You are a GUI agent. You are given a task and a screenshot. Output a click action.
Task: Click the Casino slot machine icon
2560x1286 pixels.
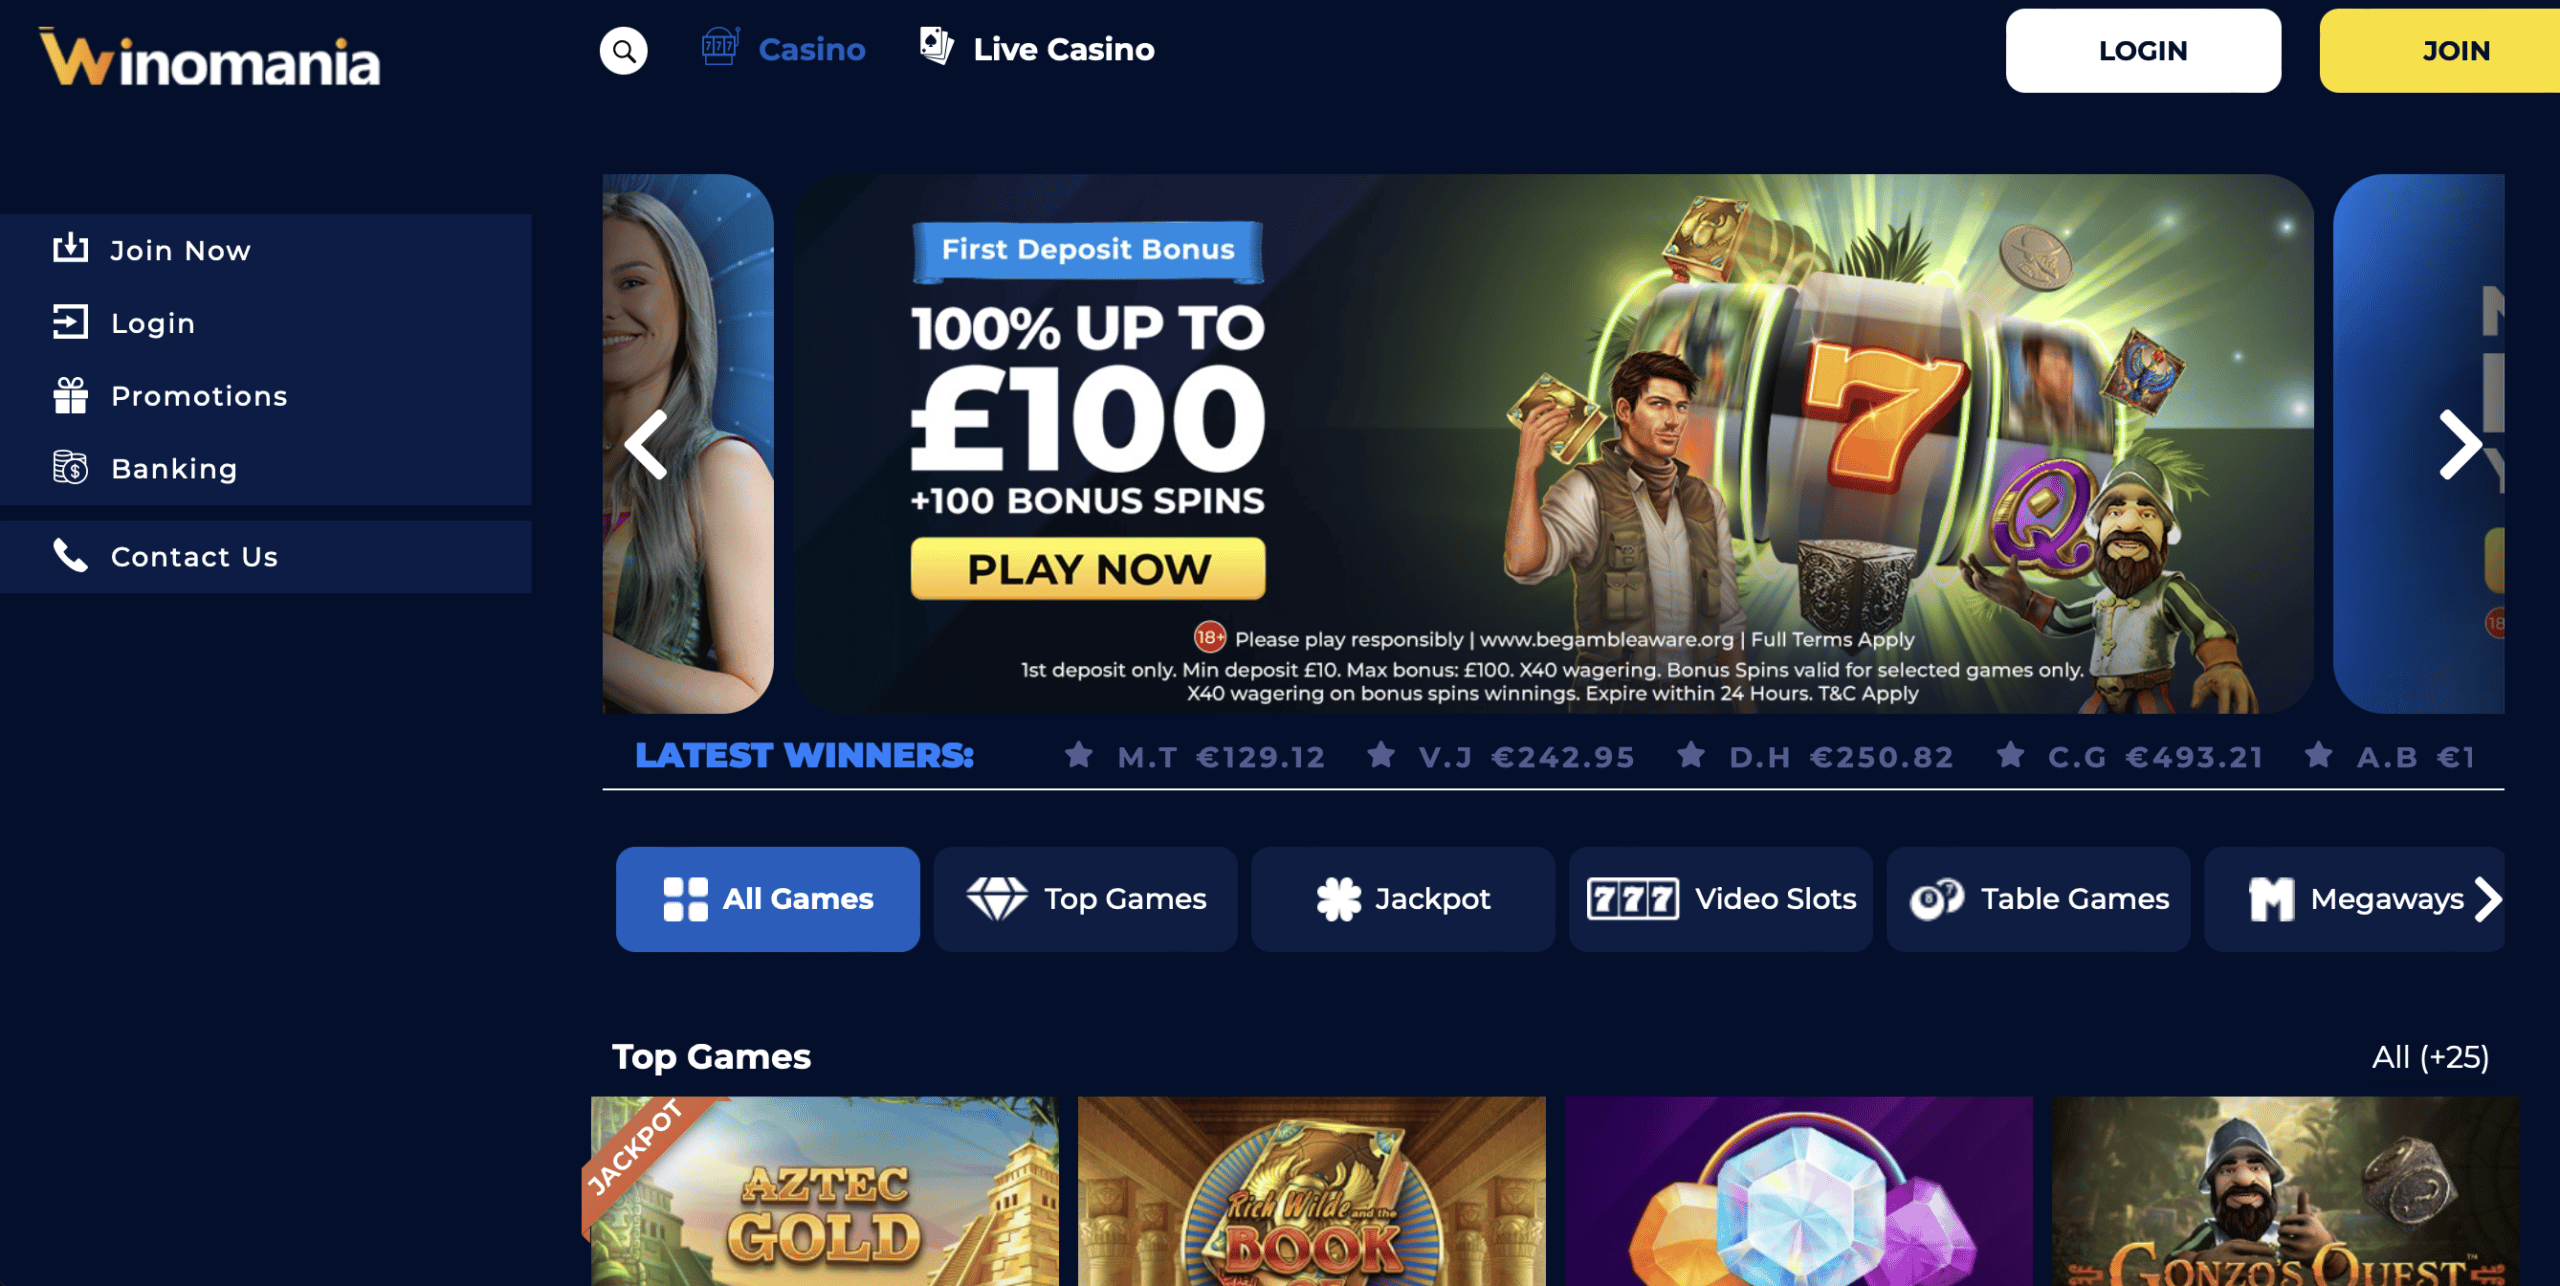click(720, 47)
